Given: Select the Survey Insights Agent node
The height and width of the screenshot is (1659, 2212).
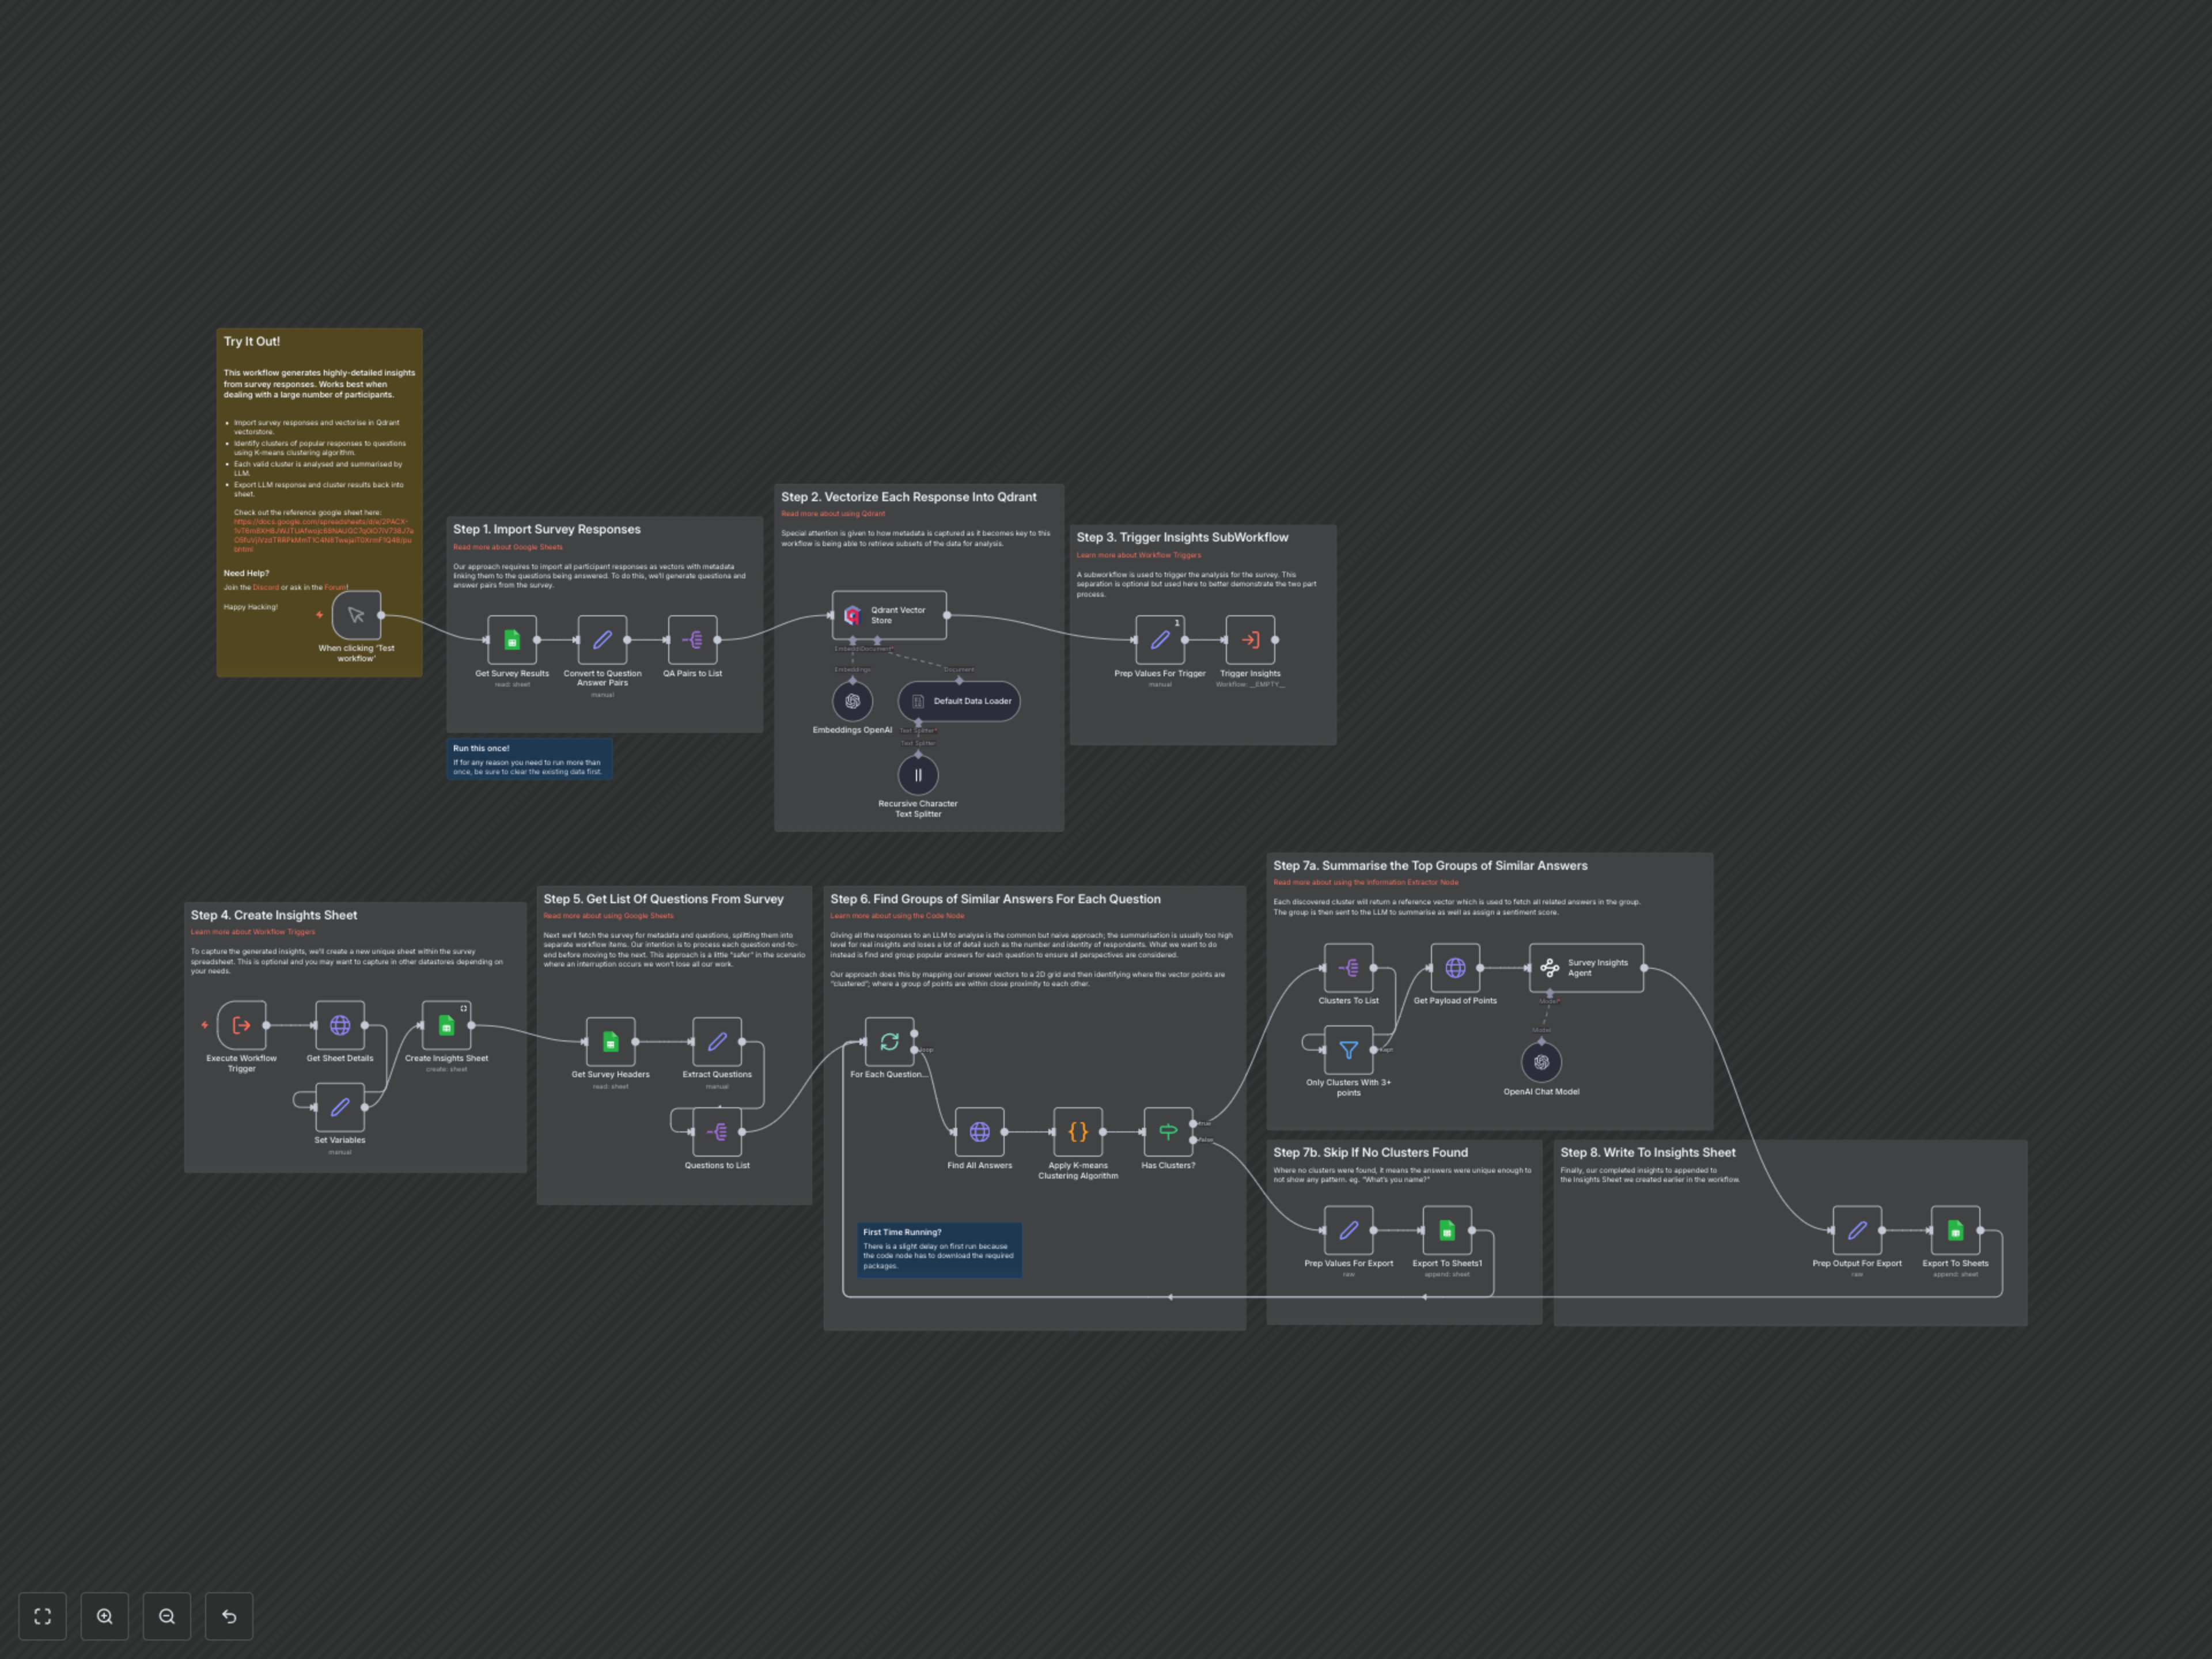Looking at the screenshot, I should 1586,967.
